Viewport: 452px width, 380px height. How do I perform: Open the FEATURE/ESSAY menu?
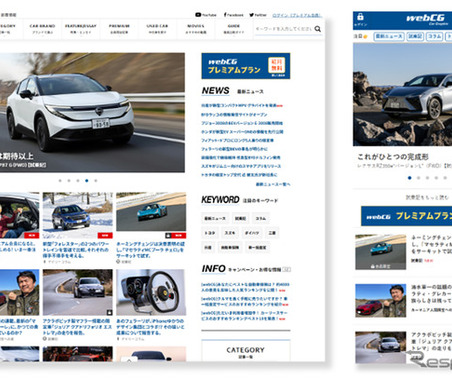81,29
